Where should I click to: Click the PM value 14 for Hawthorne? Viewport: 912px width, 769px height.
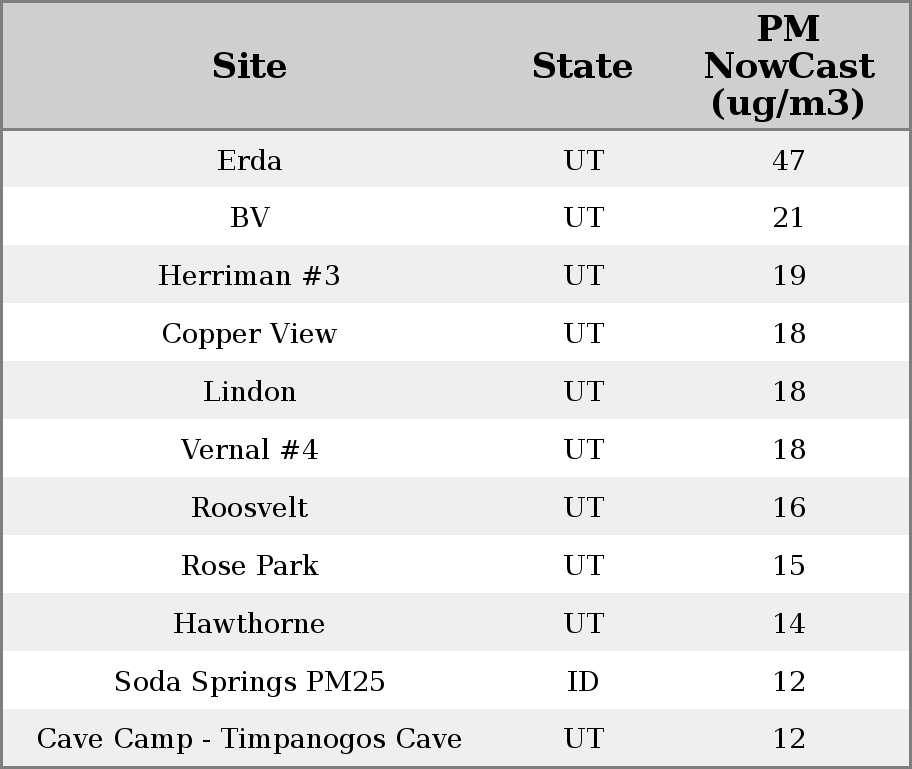point(788,624)
